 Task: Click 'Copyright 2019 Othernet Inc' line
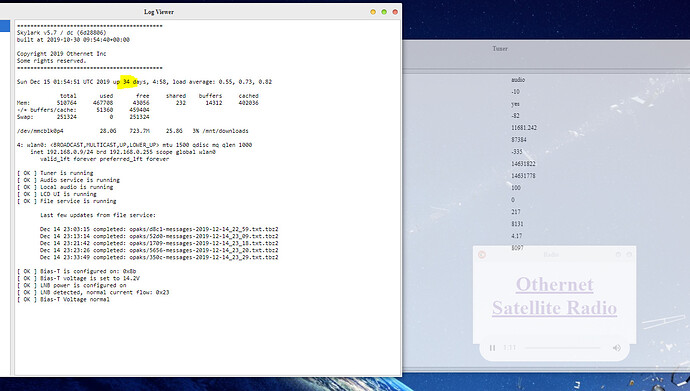click(62, 54)
